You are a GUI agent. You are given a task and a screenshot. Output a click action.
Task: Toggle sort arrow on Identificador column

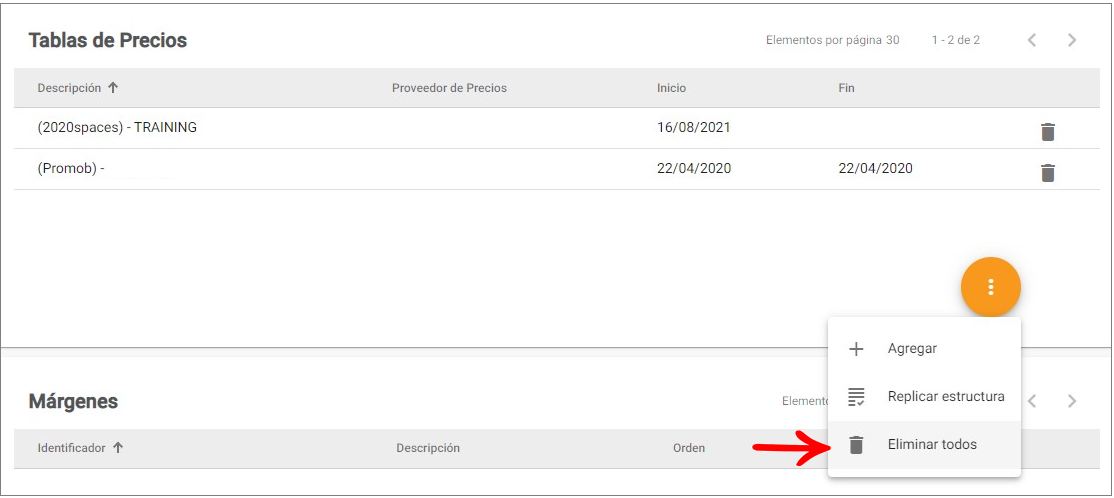coord(118,448)
